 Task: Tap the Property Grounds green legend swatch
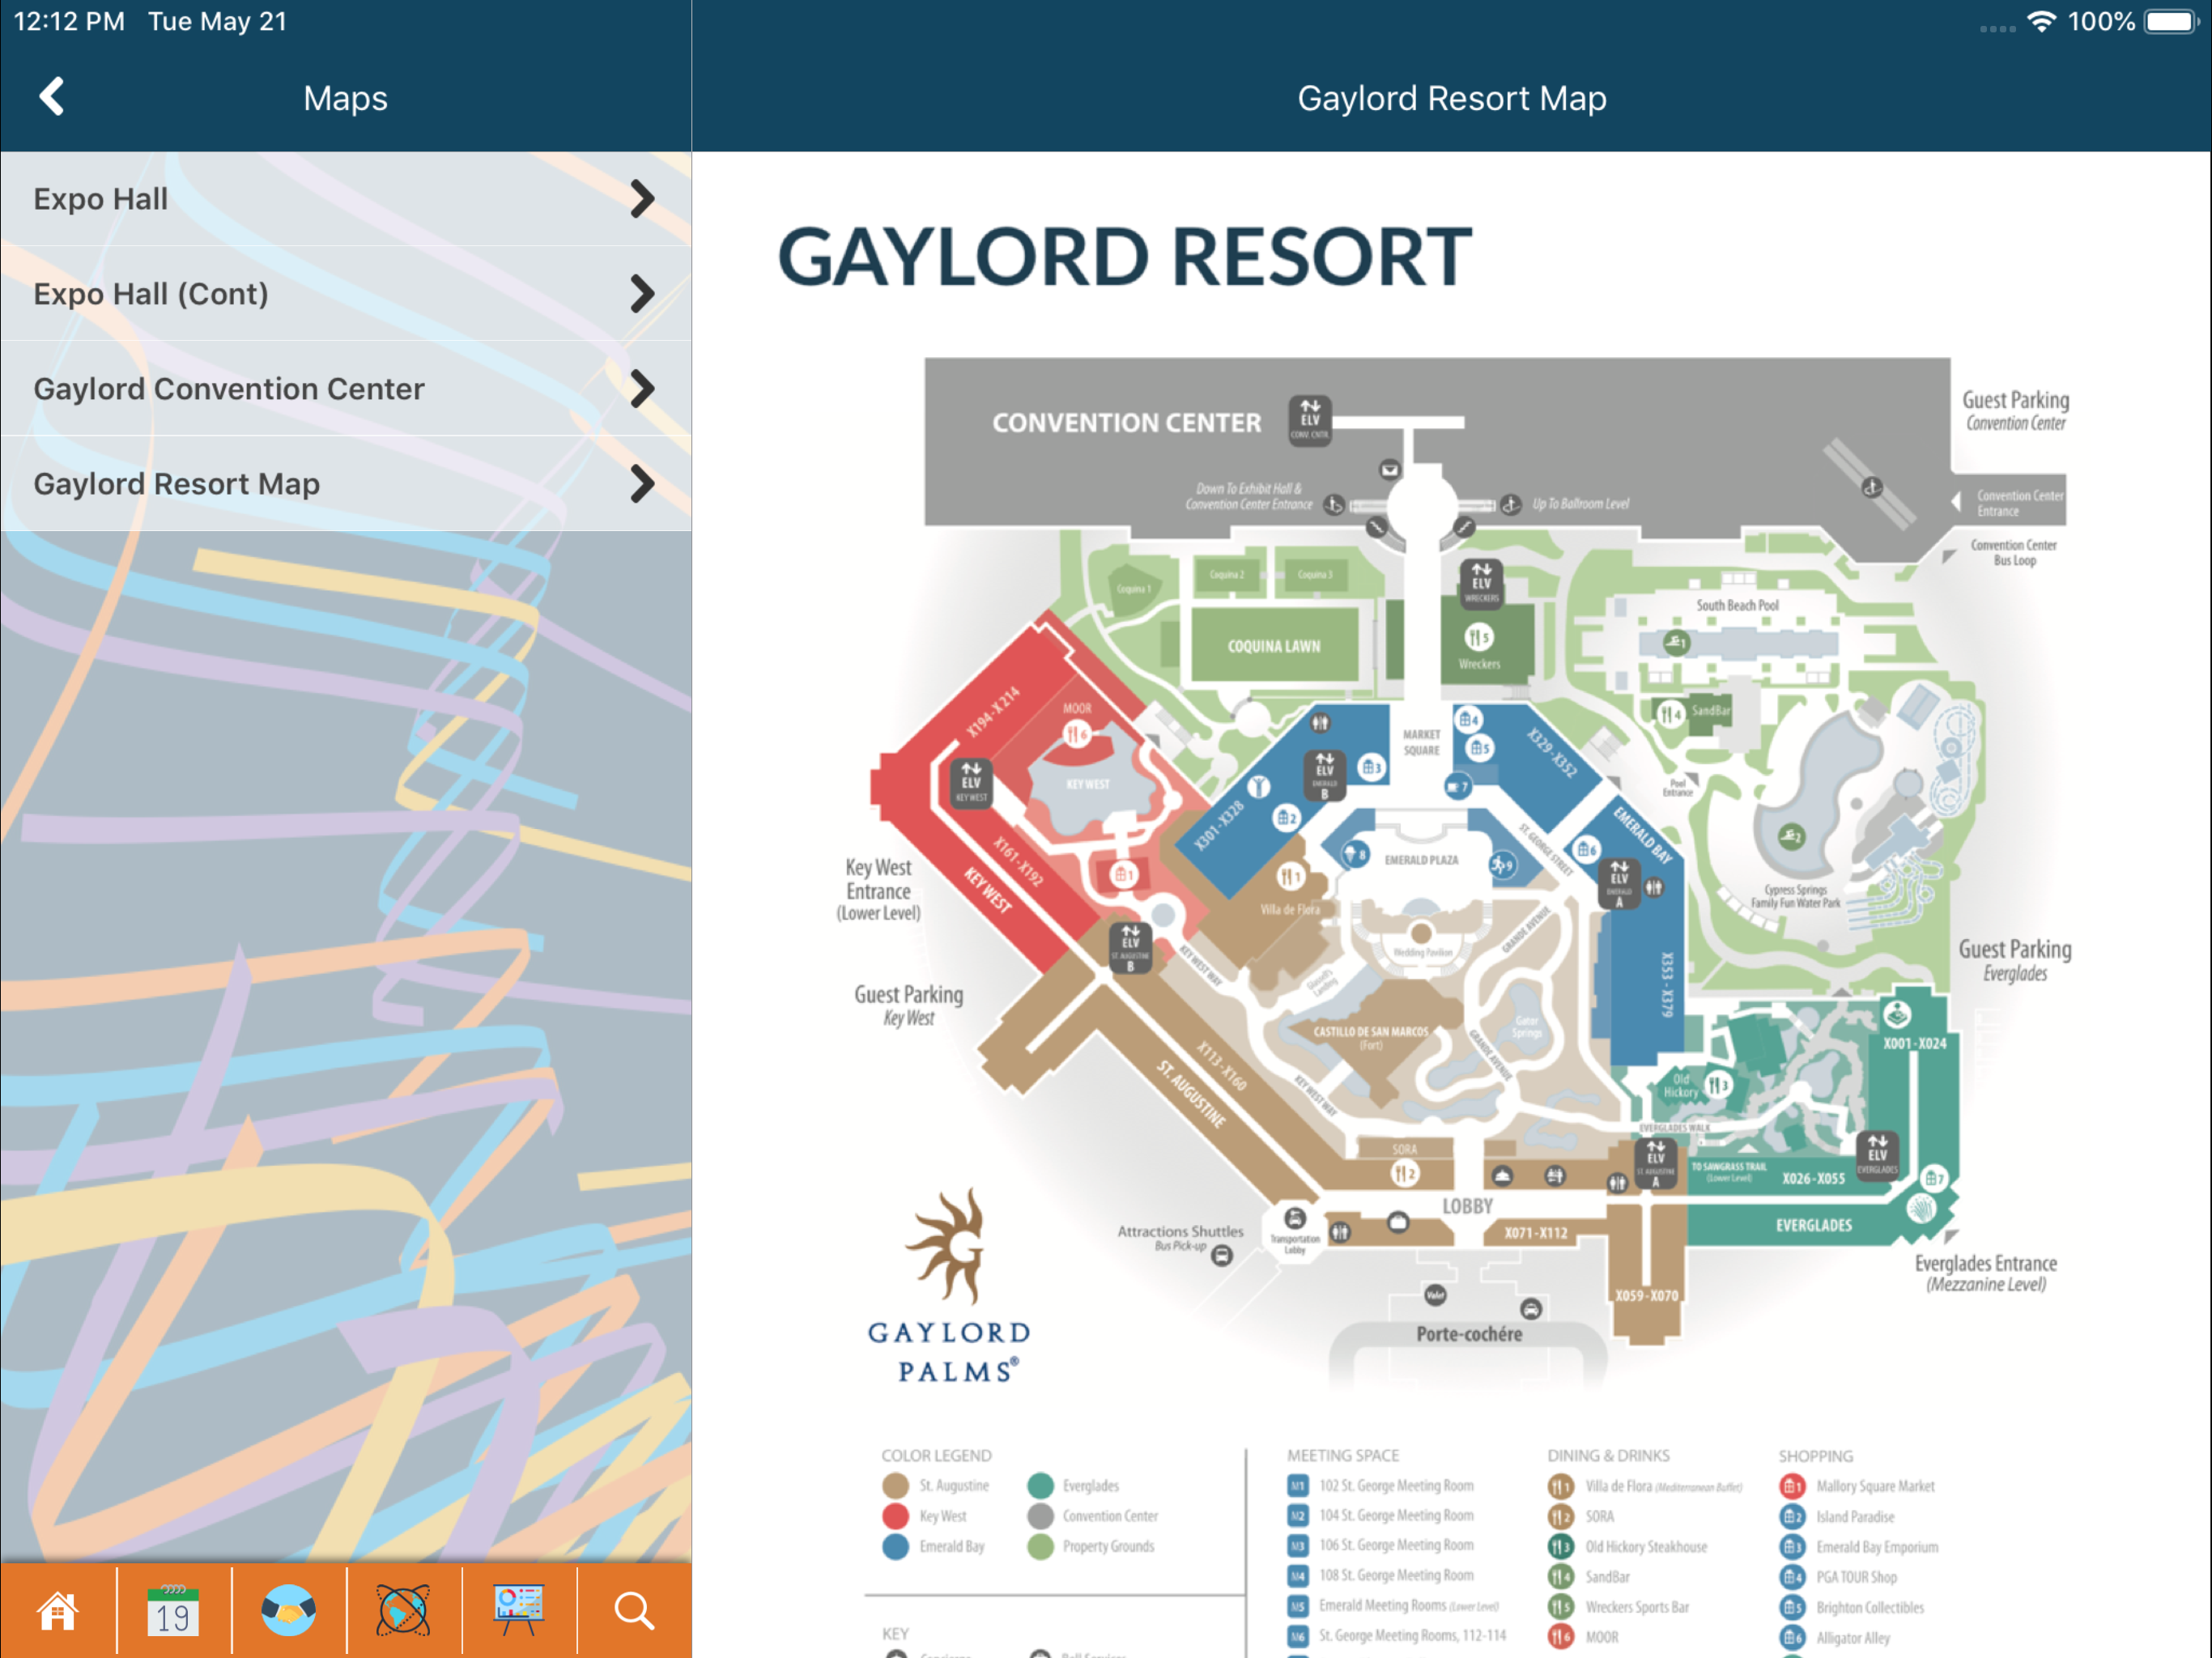click(1041, 1546)
